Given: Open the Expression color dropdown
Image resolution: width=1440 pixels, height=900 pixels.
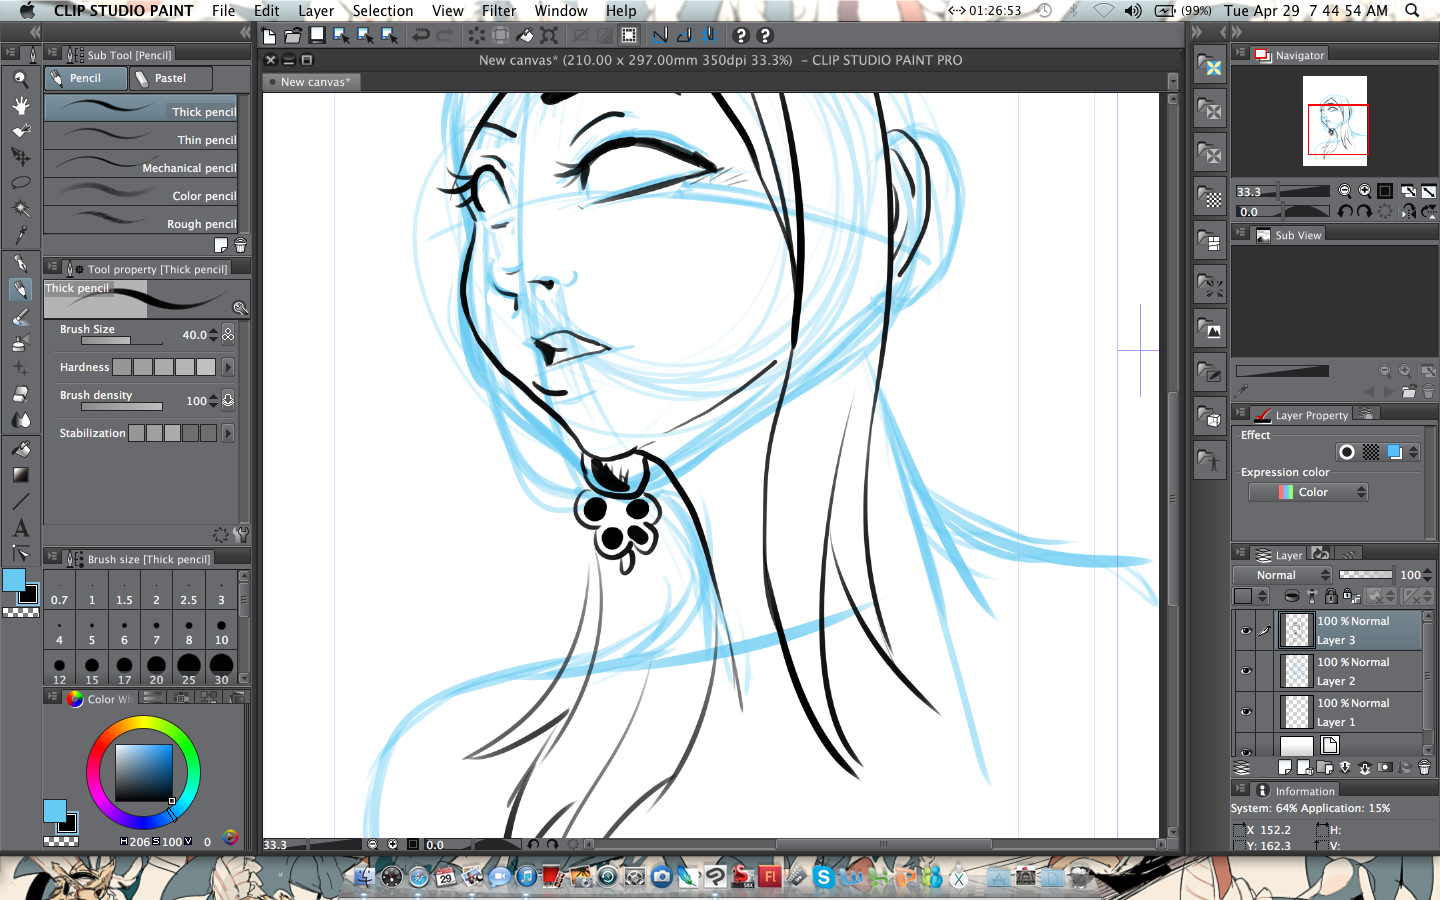Looking at the screenshot, I should [x=1308, y=492].
